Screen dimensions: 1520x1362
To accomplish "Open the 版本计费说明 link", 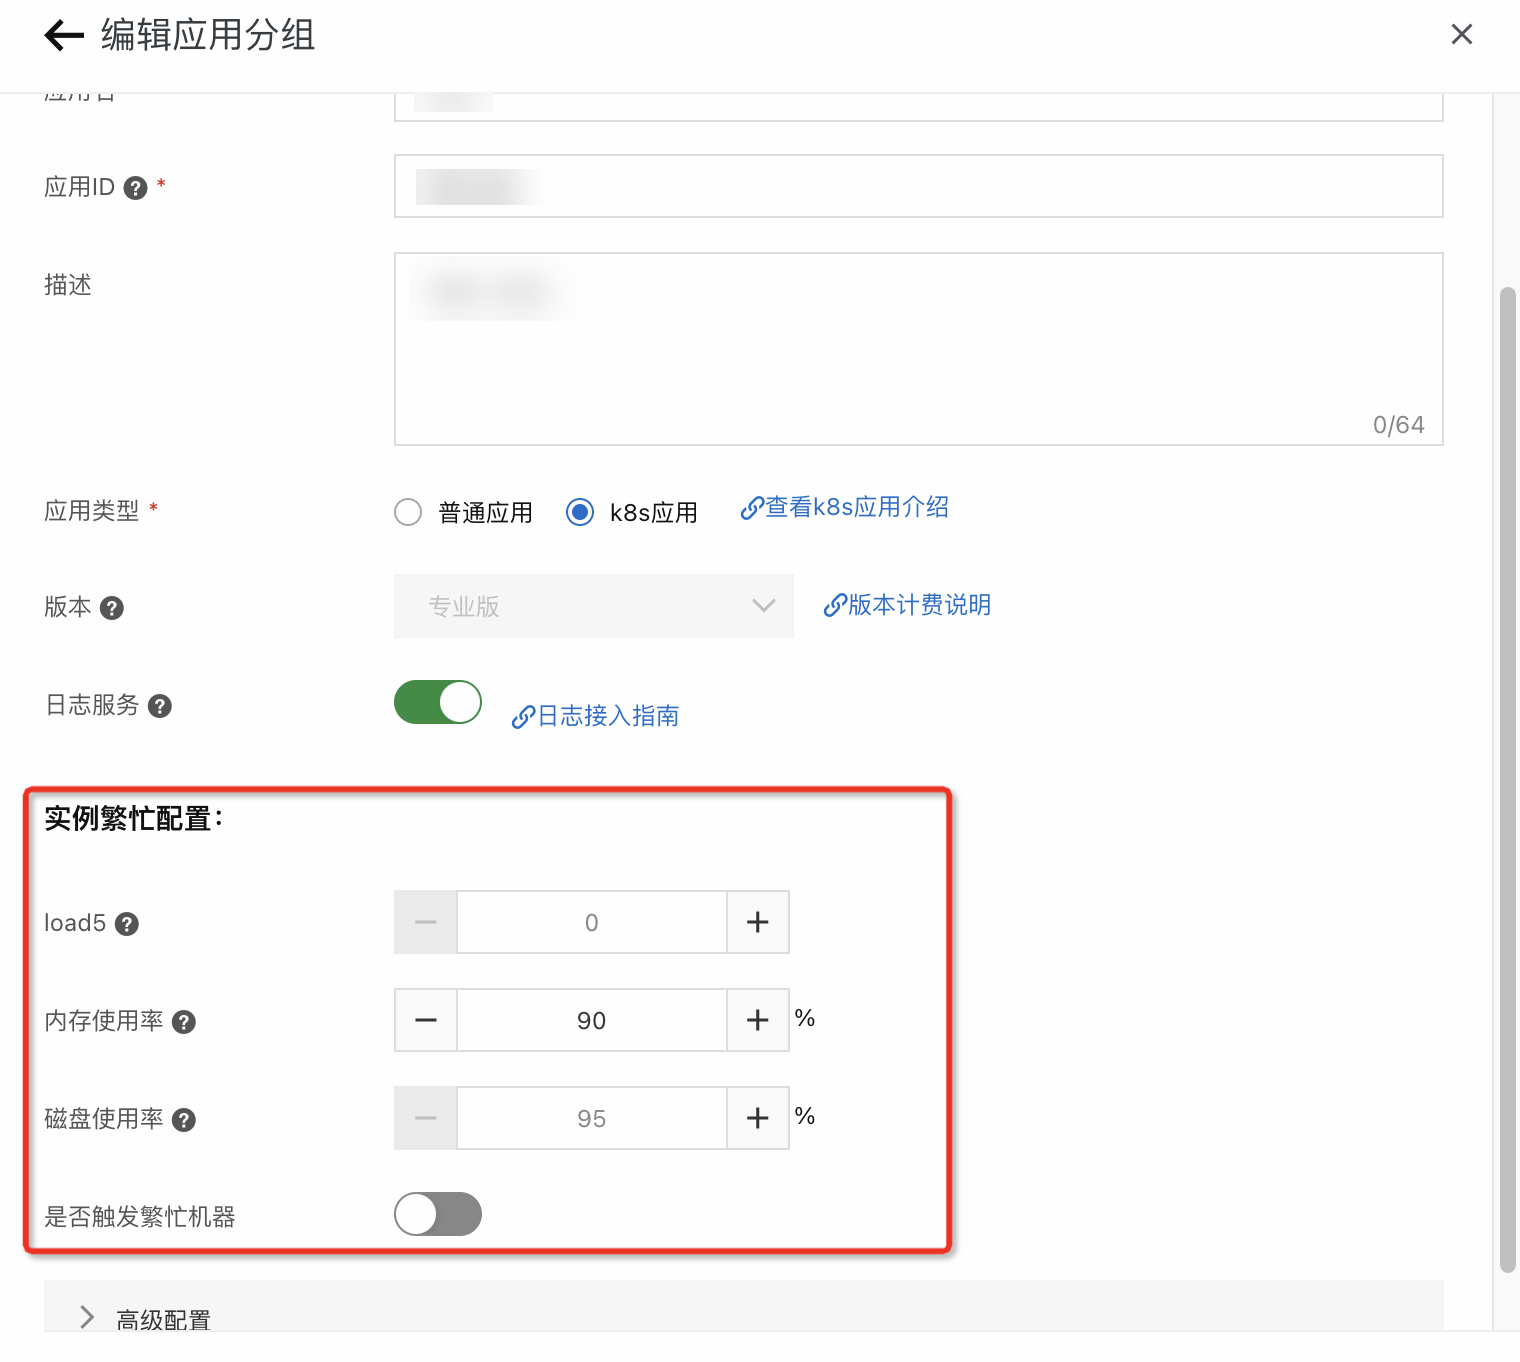I will point(907,605).
